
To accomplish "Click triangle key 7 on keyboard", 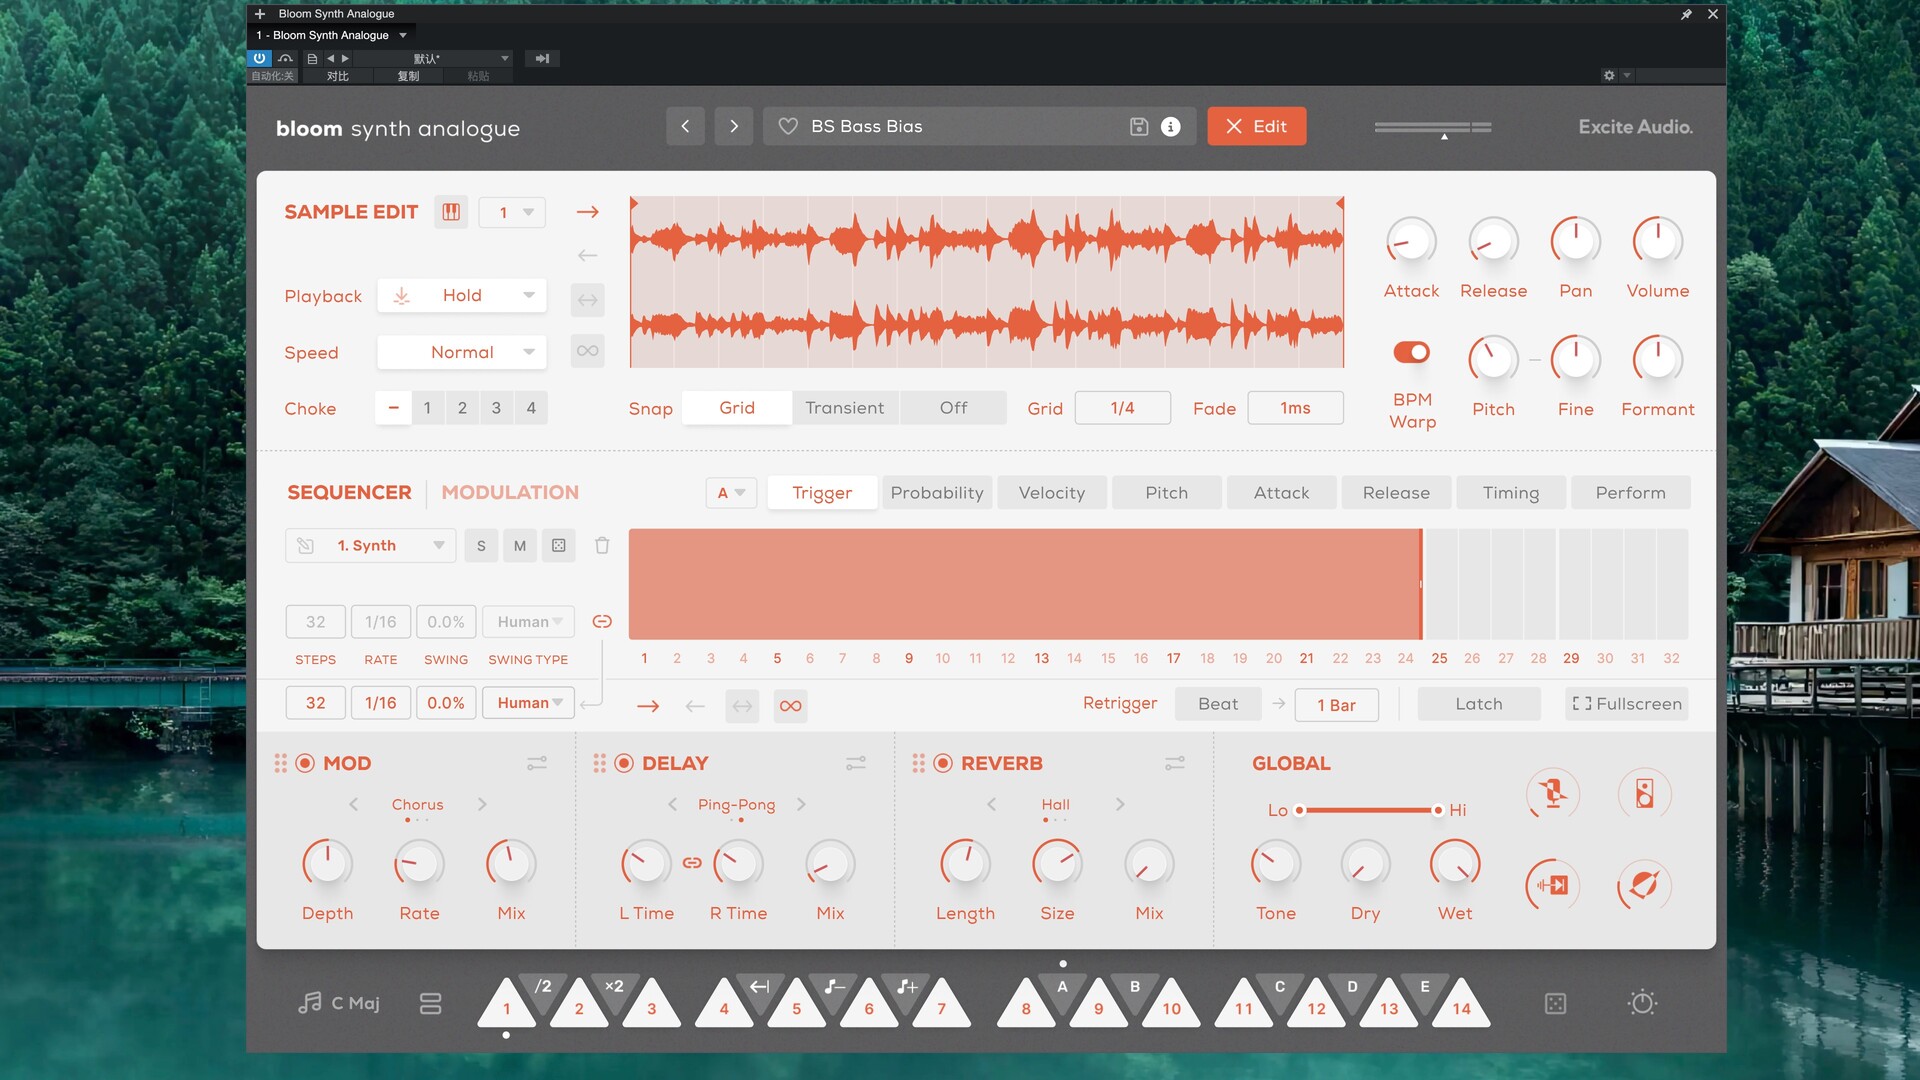I will click(941, 1003).
